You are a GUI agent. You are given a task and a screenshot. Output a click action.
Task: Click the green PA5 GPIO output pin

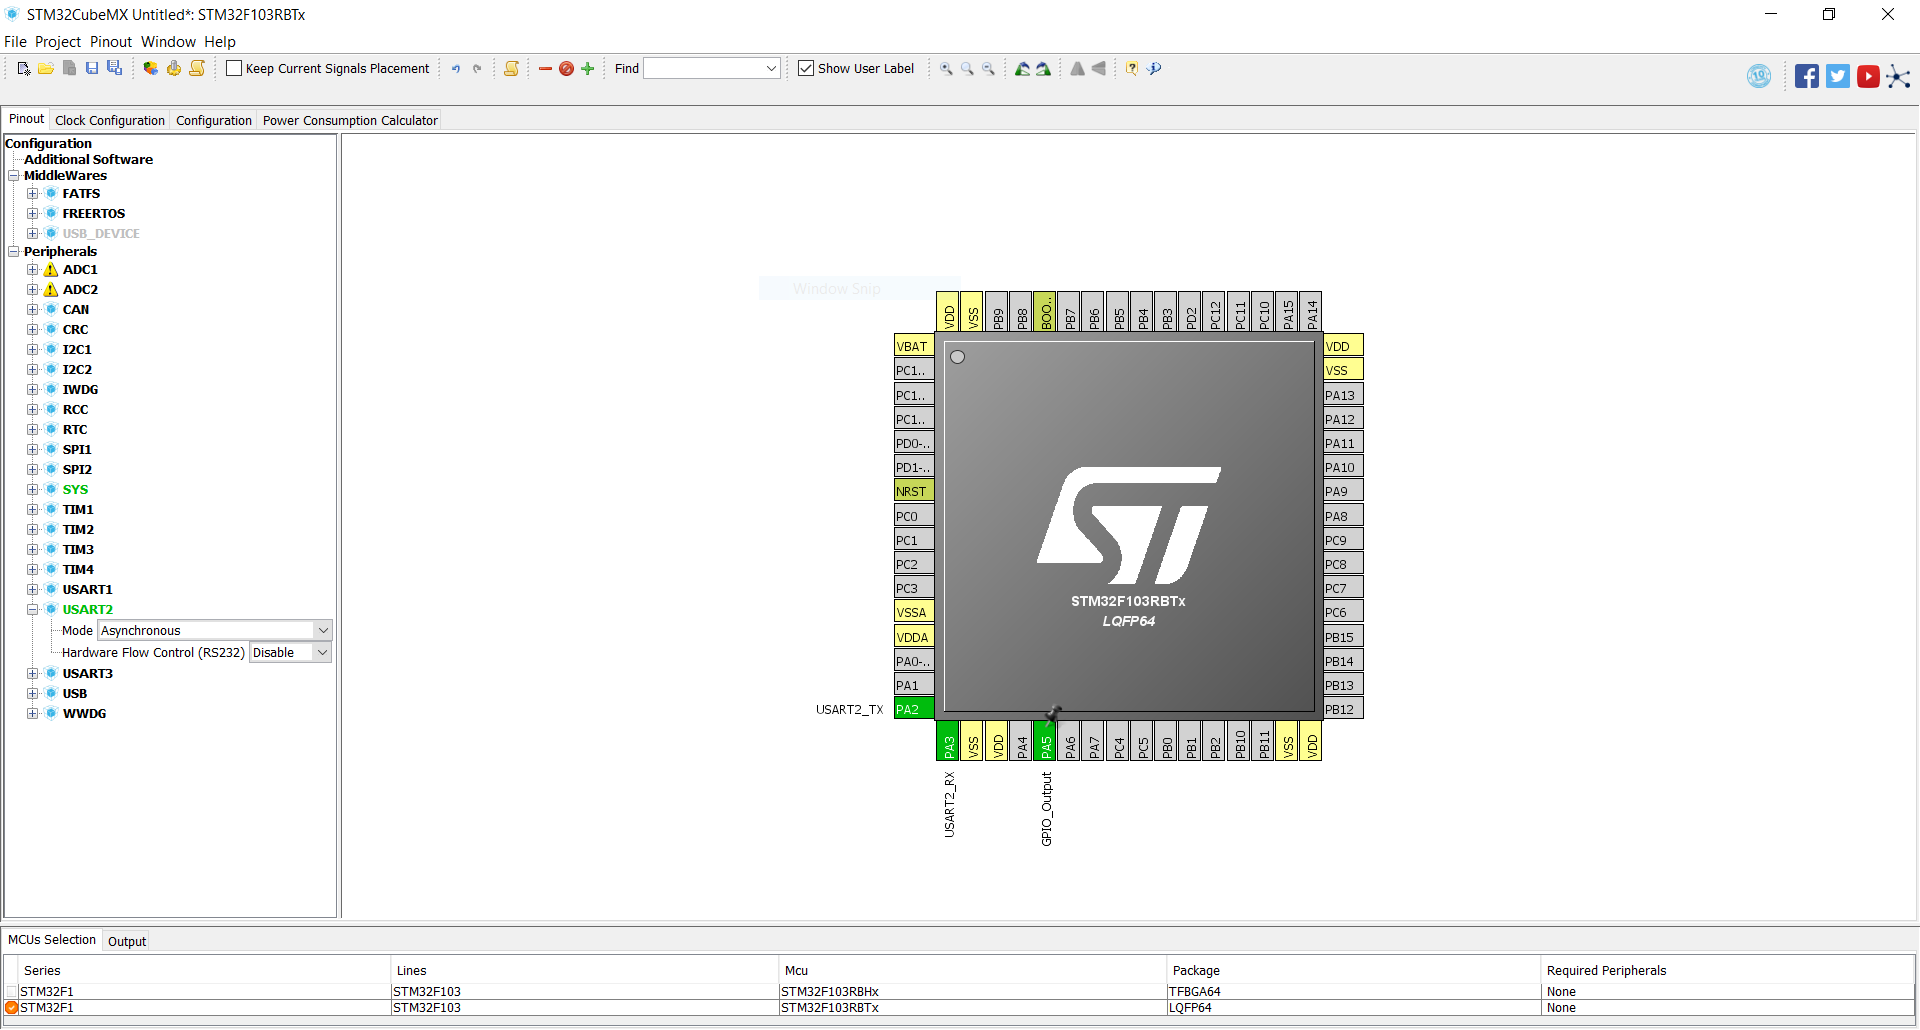point(1045,741)
